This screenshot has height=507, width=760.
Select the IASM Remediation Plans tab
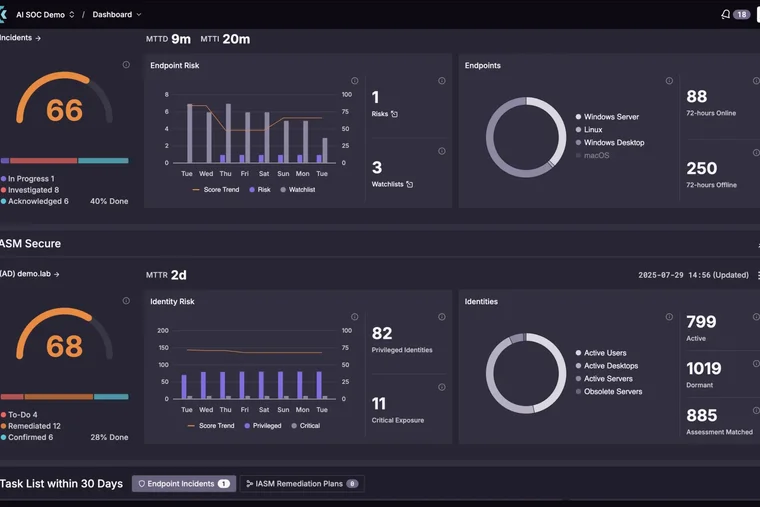click(x=302, y=484)
